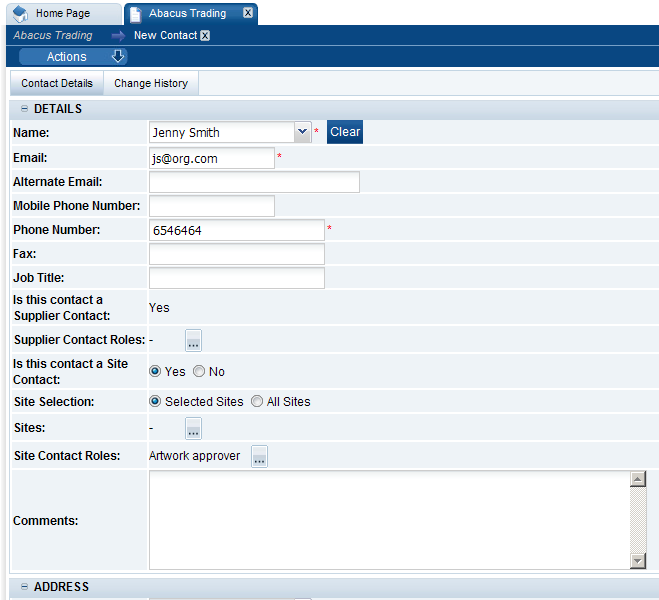Click inside the Comments text area
Image resolution: width=659 pixels, height=600 pixels.
pos(389,520)
